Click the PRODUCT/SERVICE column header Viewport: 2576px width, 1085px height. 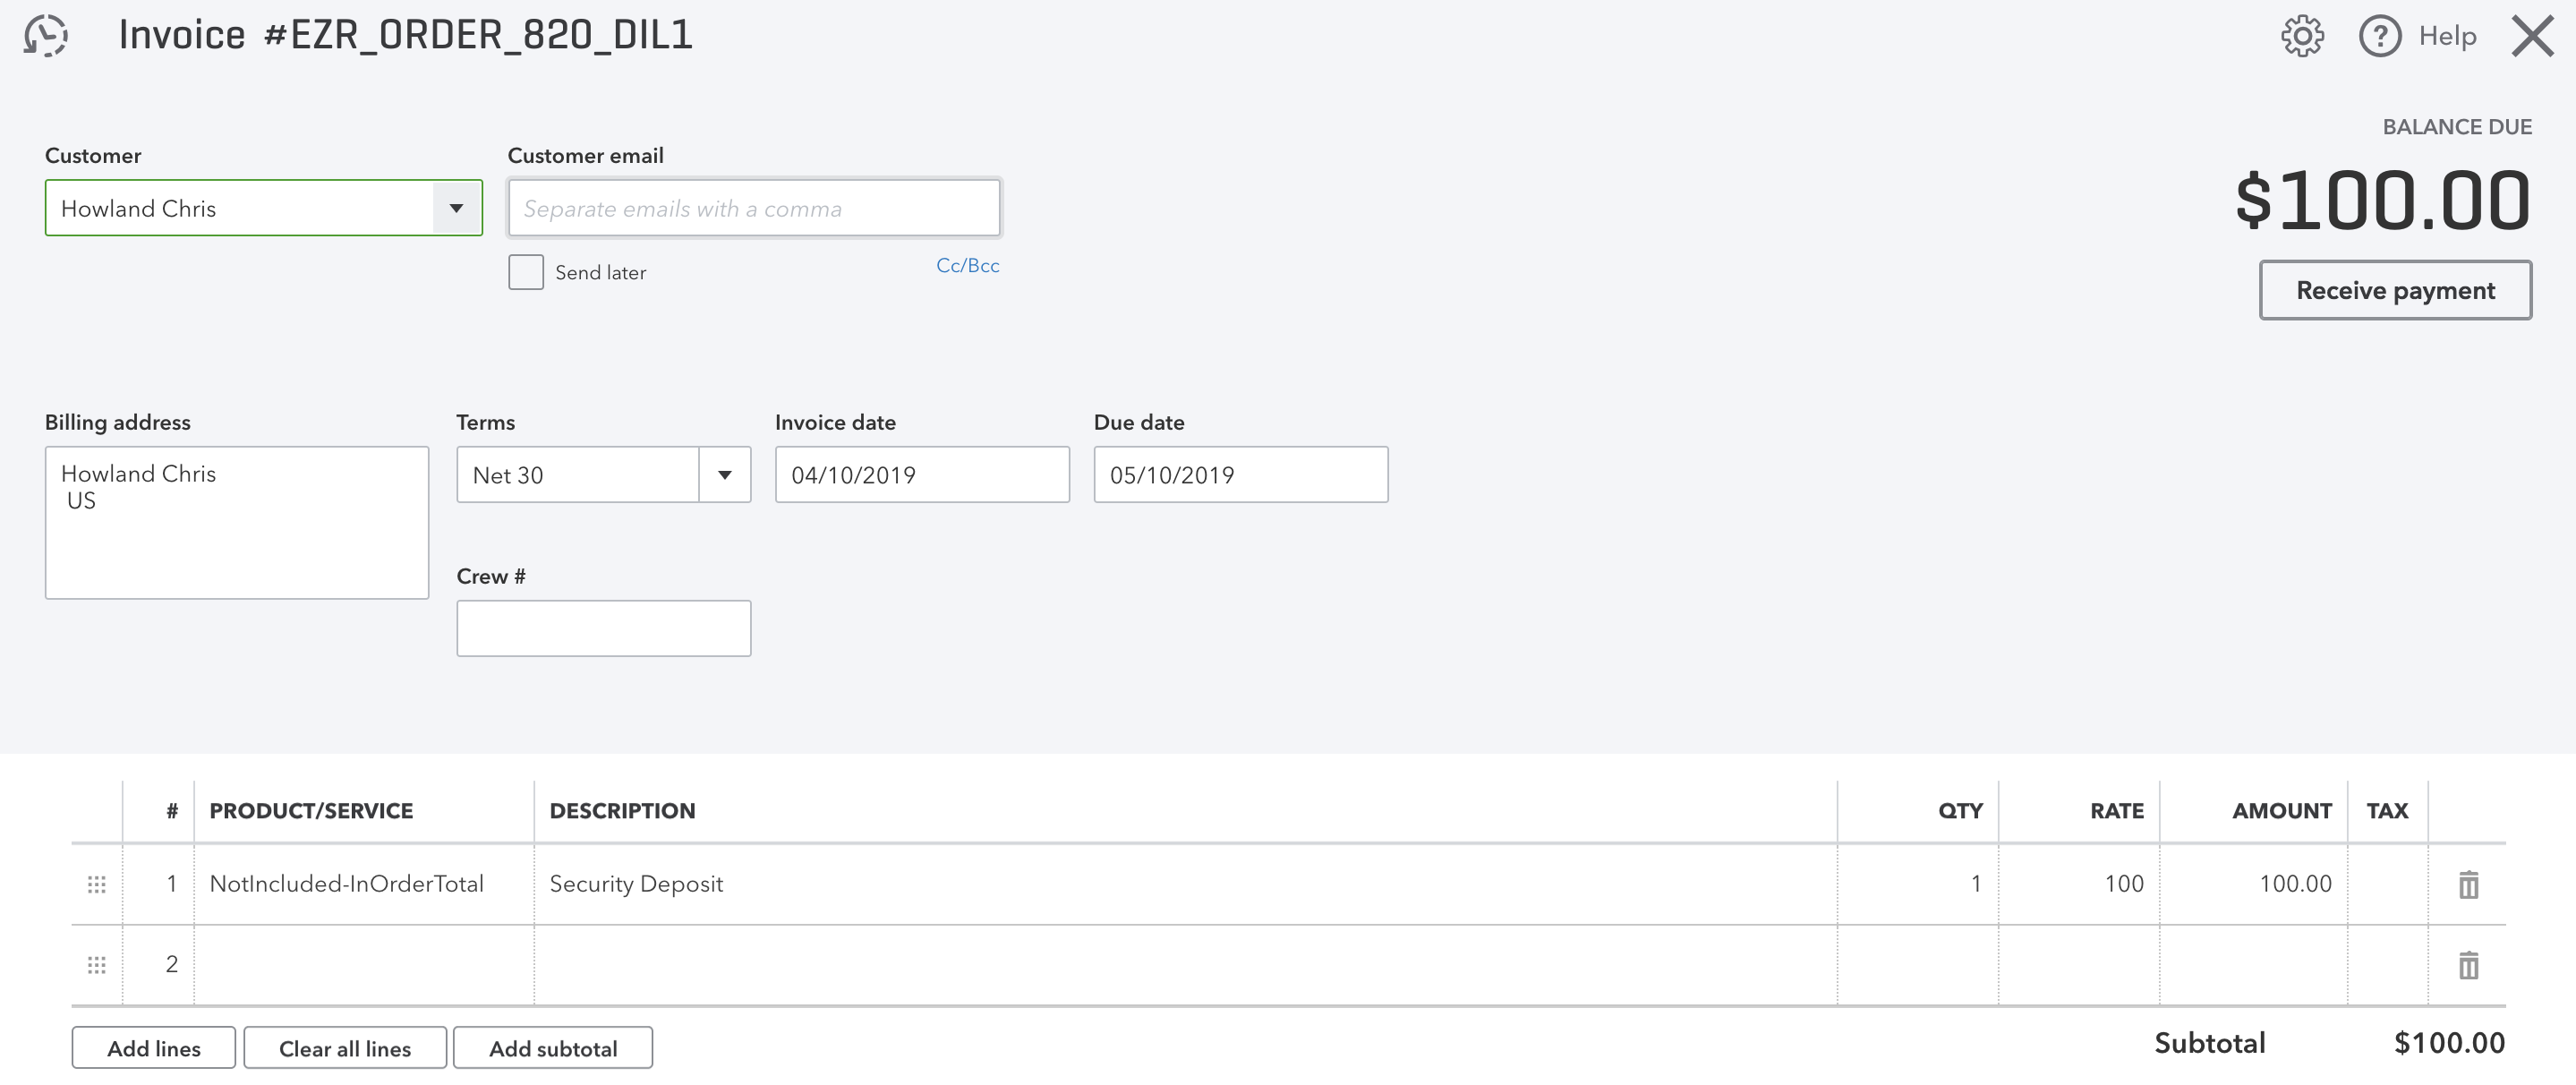point(311,811)
